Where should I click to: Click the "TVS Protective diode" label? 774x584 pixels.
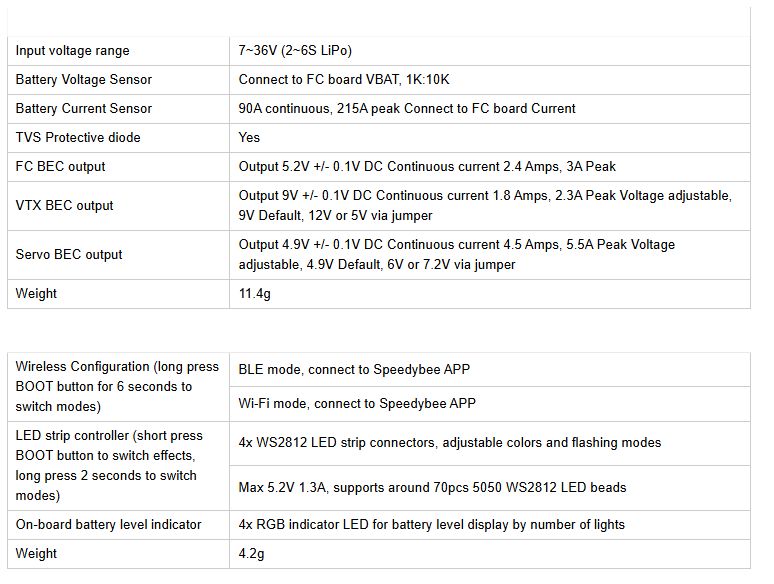[x=78, y=138]
